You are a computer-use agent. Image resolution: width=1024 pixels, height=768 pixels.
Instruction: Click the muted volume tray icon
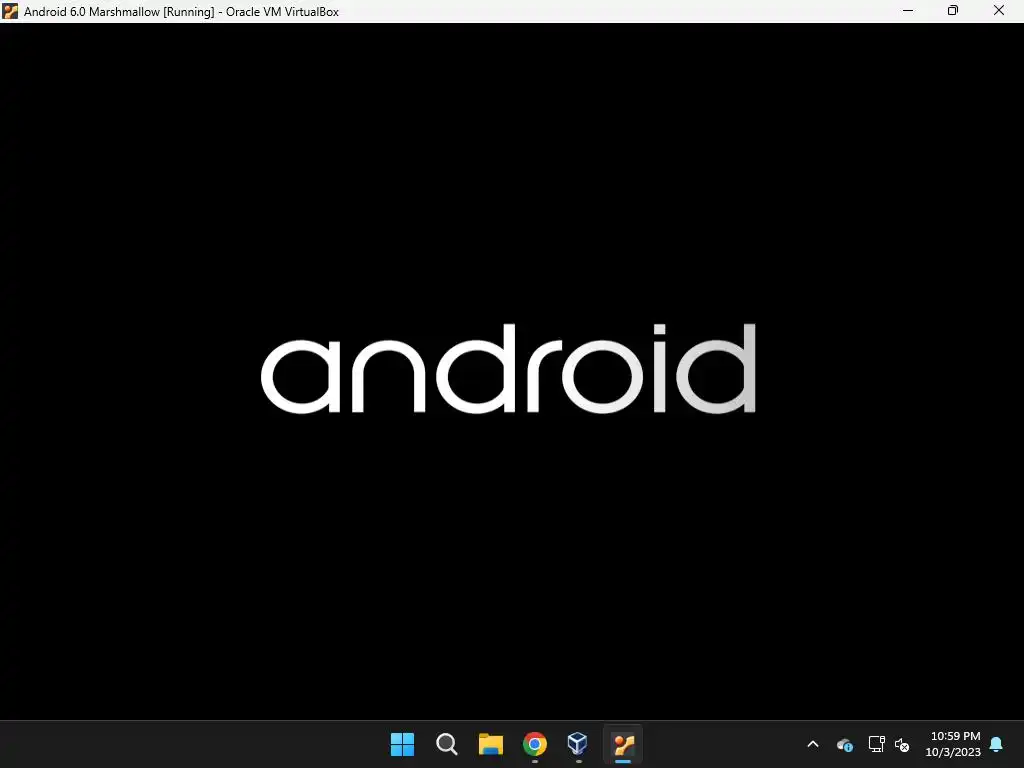(902, 744)
